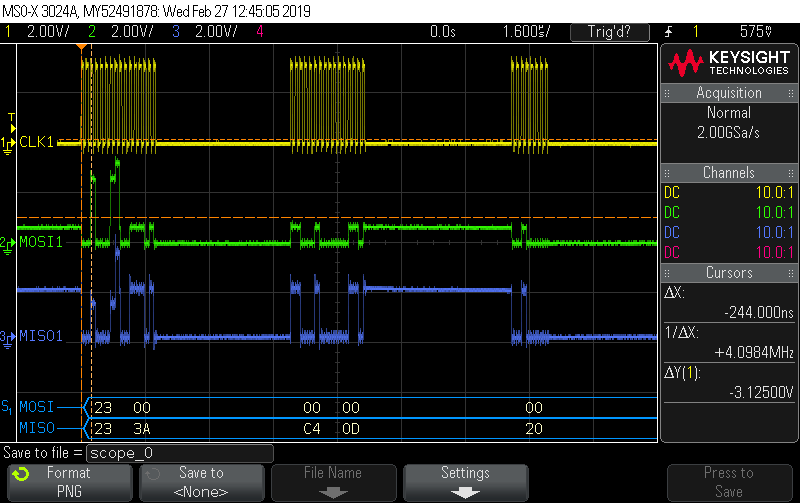Viewport: 800px width, 503px height.
Task: Click the MISO1 channel ground marker
Action: (x=7, y=338)
